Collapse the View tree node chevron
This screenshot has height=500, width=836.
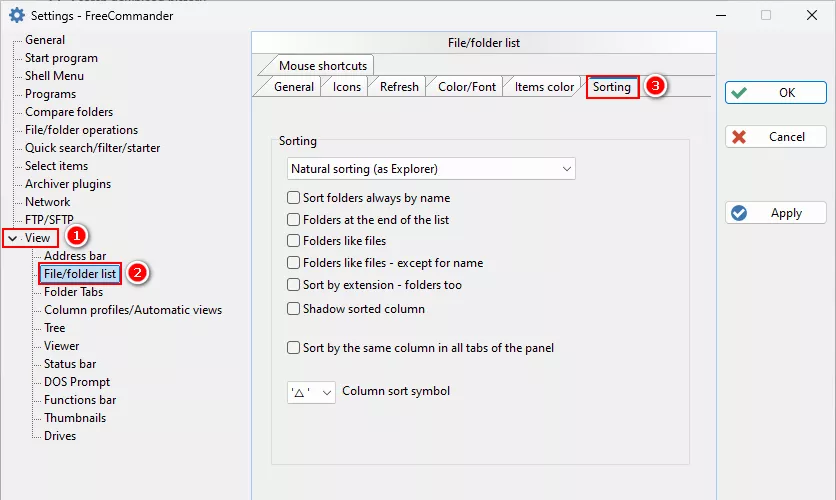pyautogui.click(x=12, y=238)
